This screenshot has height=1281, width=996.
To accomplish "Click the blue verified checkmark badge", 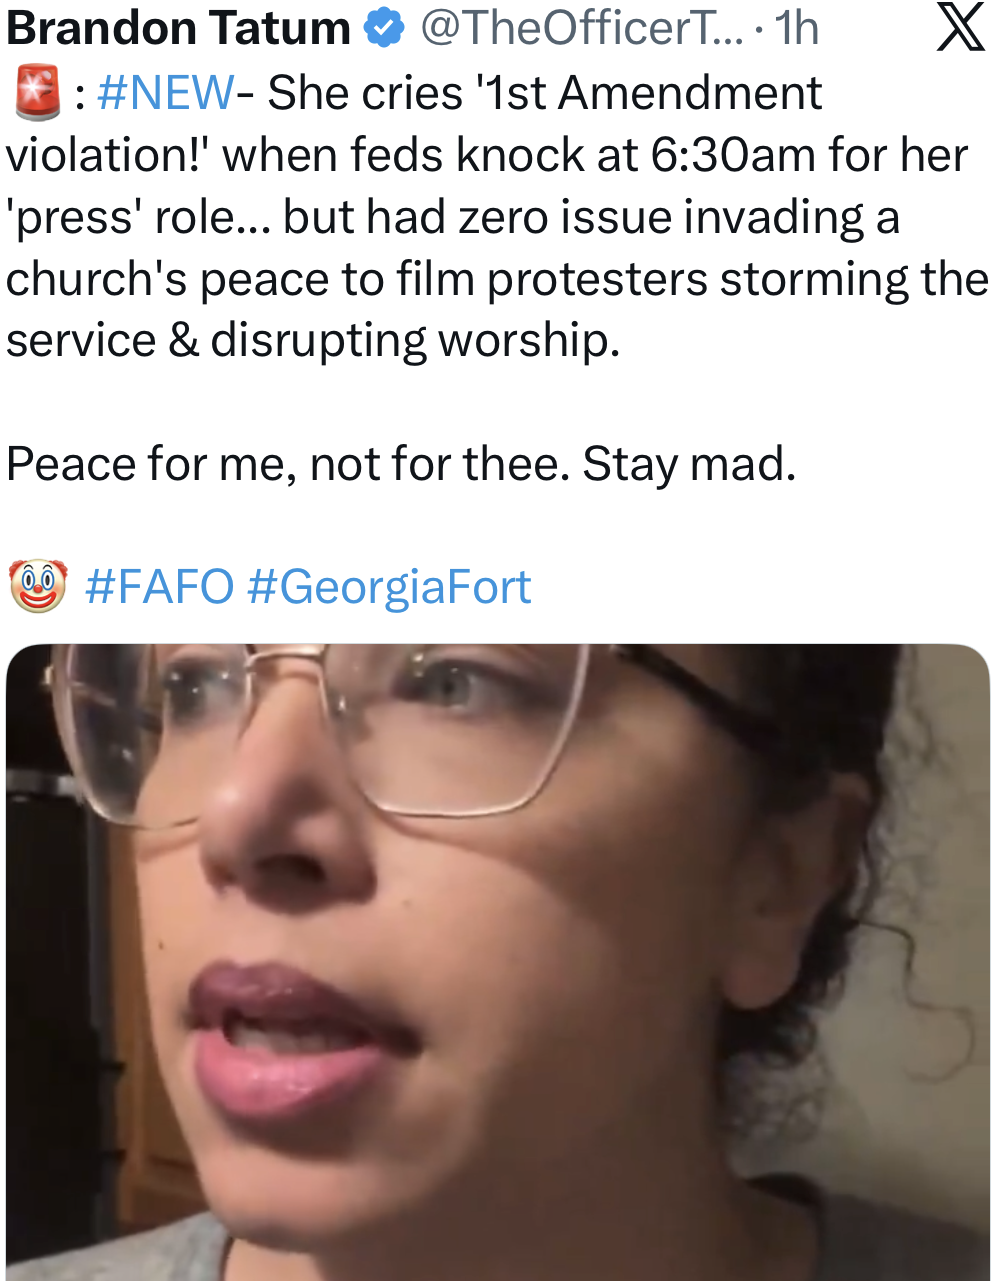I will coord(382,29).
